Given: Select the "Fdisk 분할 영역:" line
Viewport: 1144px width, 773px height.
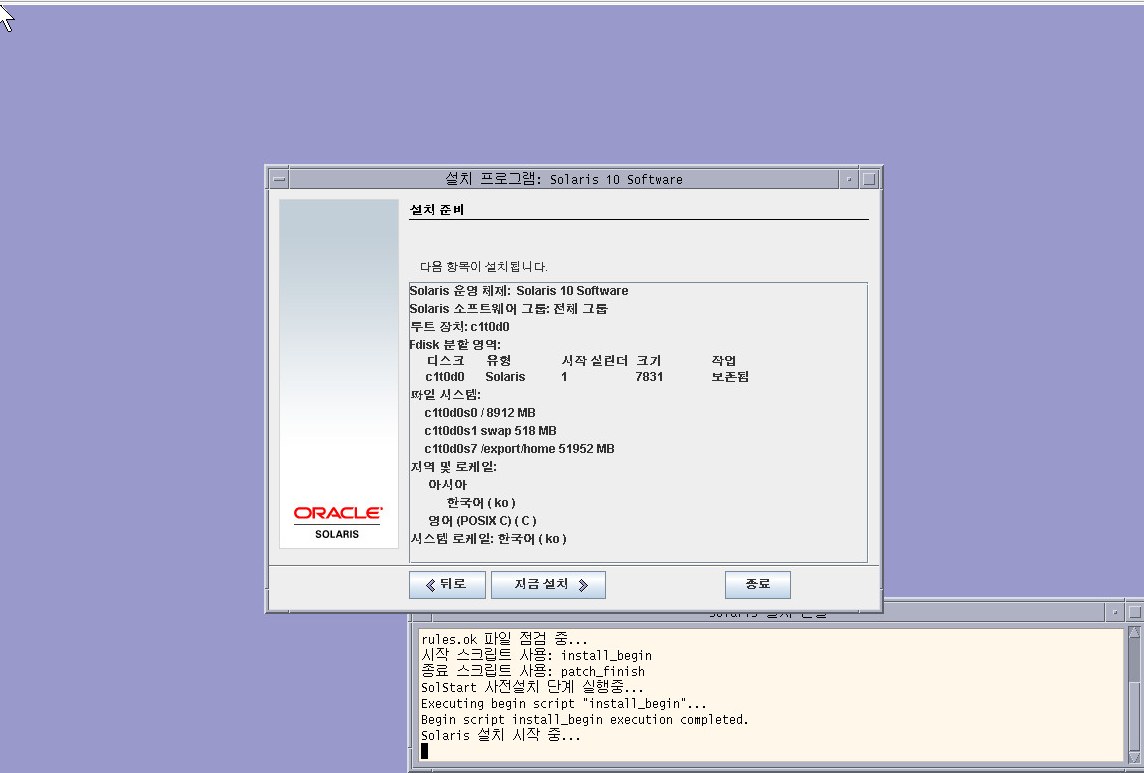Looking at the screenshot, I should [455, 345].
